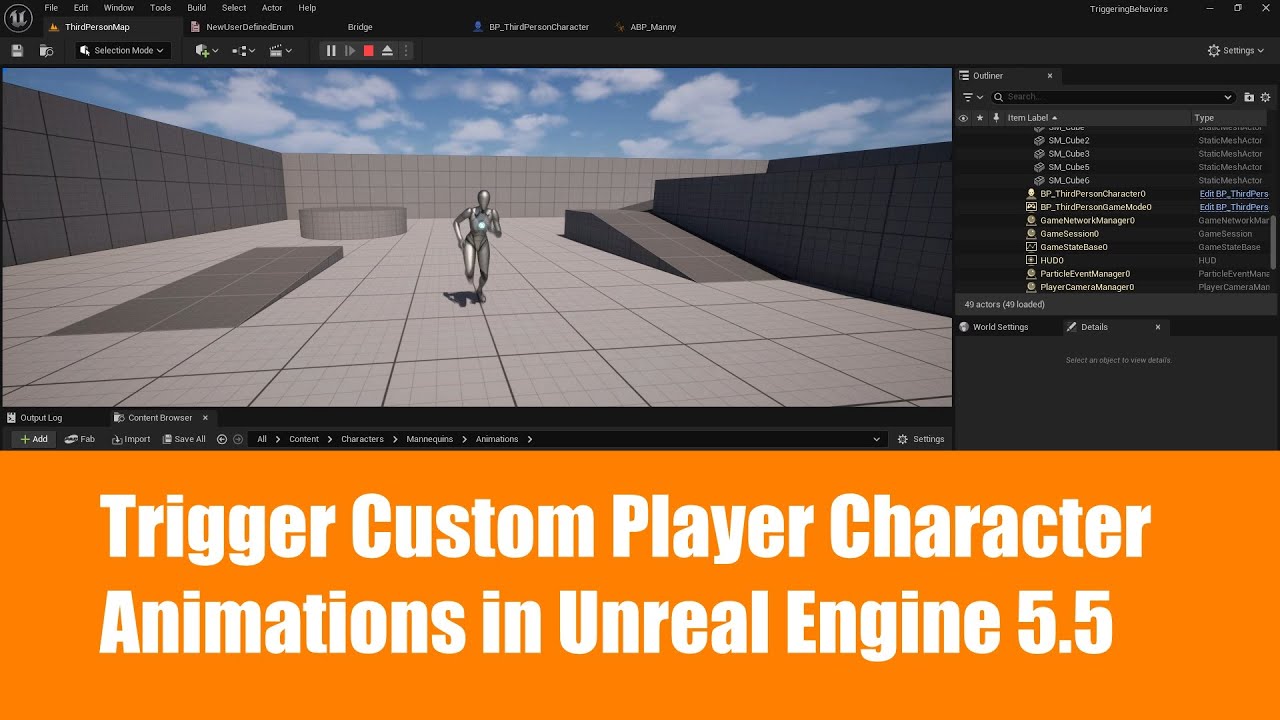Click the star column header in the Outliner
Viewport: 1280px width, 720px height.
pos(980,118)
